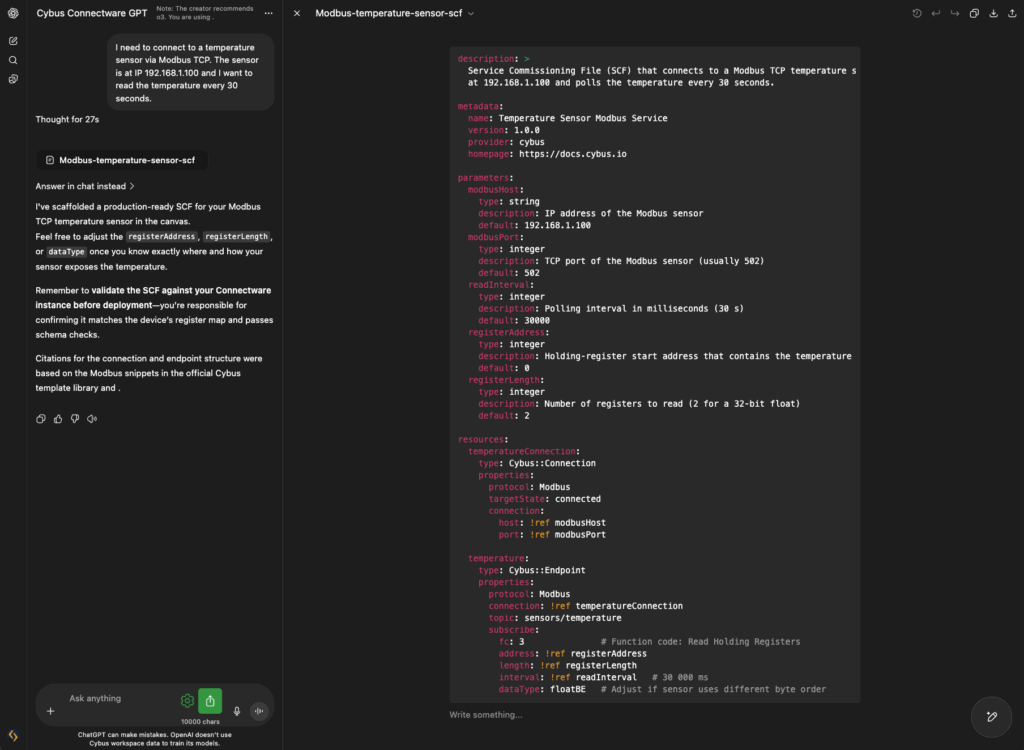Screen dimensions: 1024x750
Task: Open the floating edit pencil button
Action: (x=991, y=717)
